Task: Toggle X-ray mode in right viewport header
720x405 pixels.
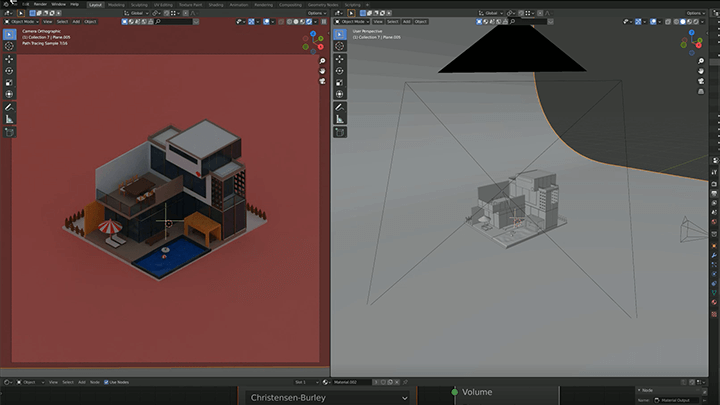Action: (668, 22)
